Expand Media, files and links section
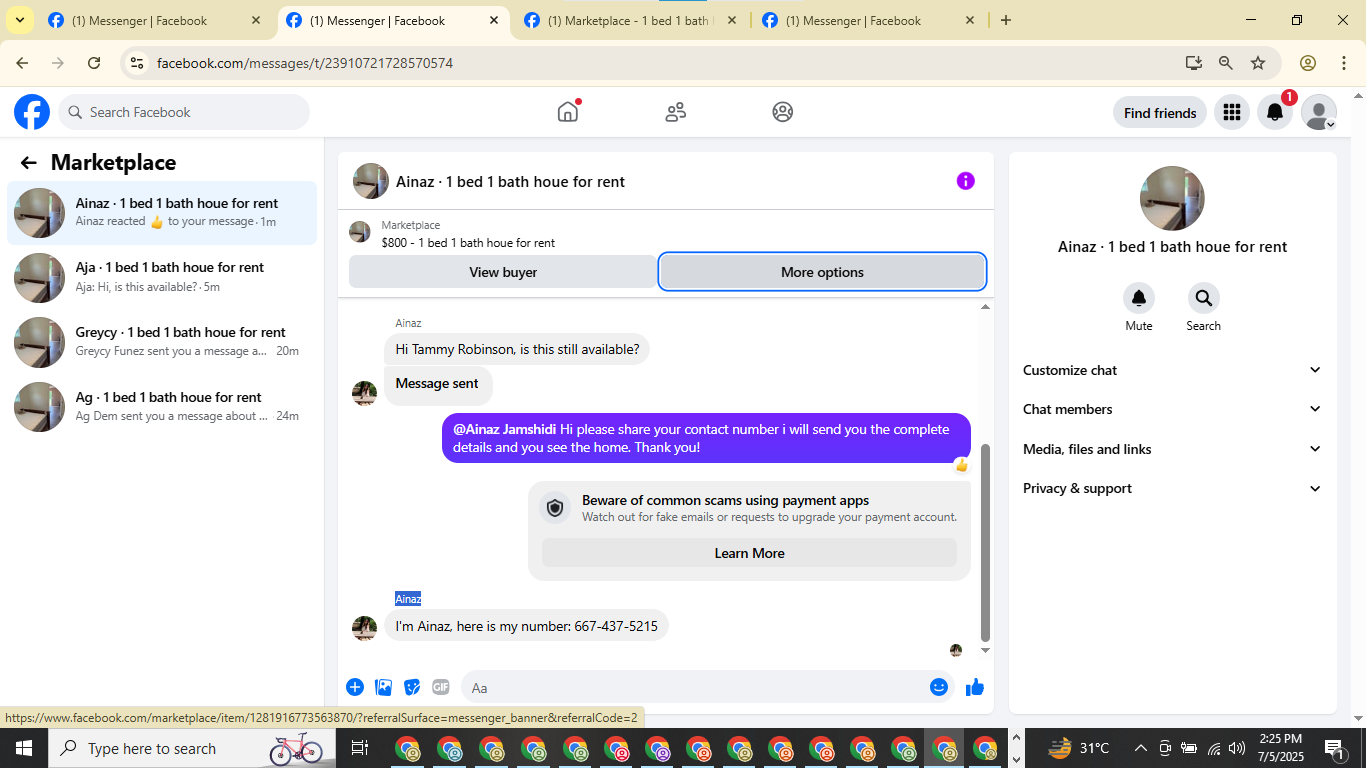Image resolution: width=1366 pixels, height=768 pixels. 1172,449
